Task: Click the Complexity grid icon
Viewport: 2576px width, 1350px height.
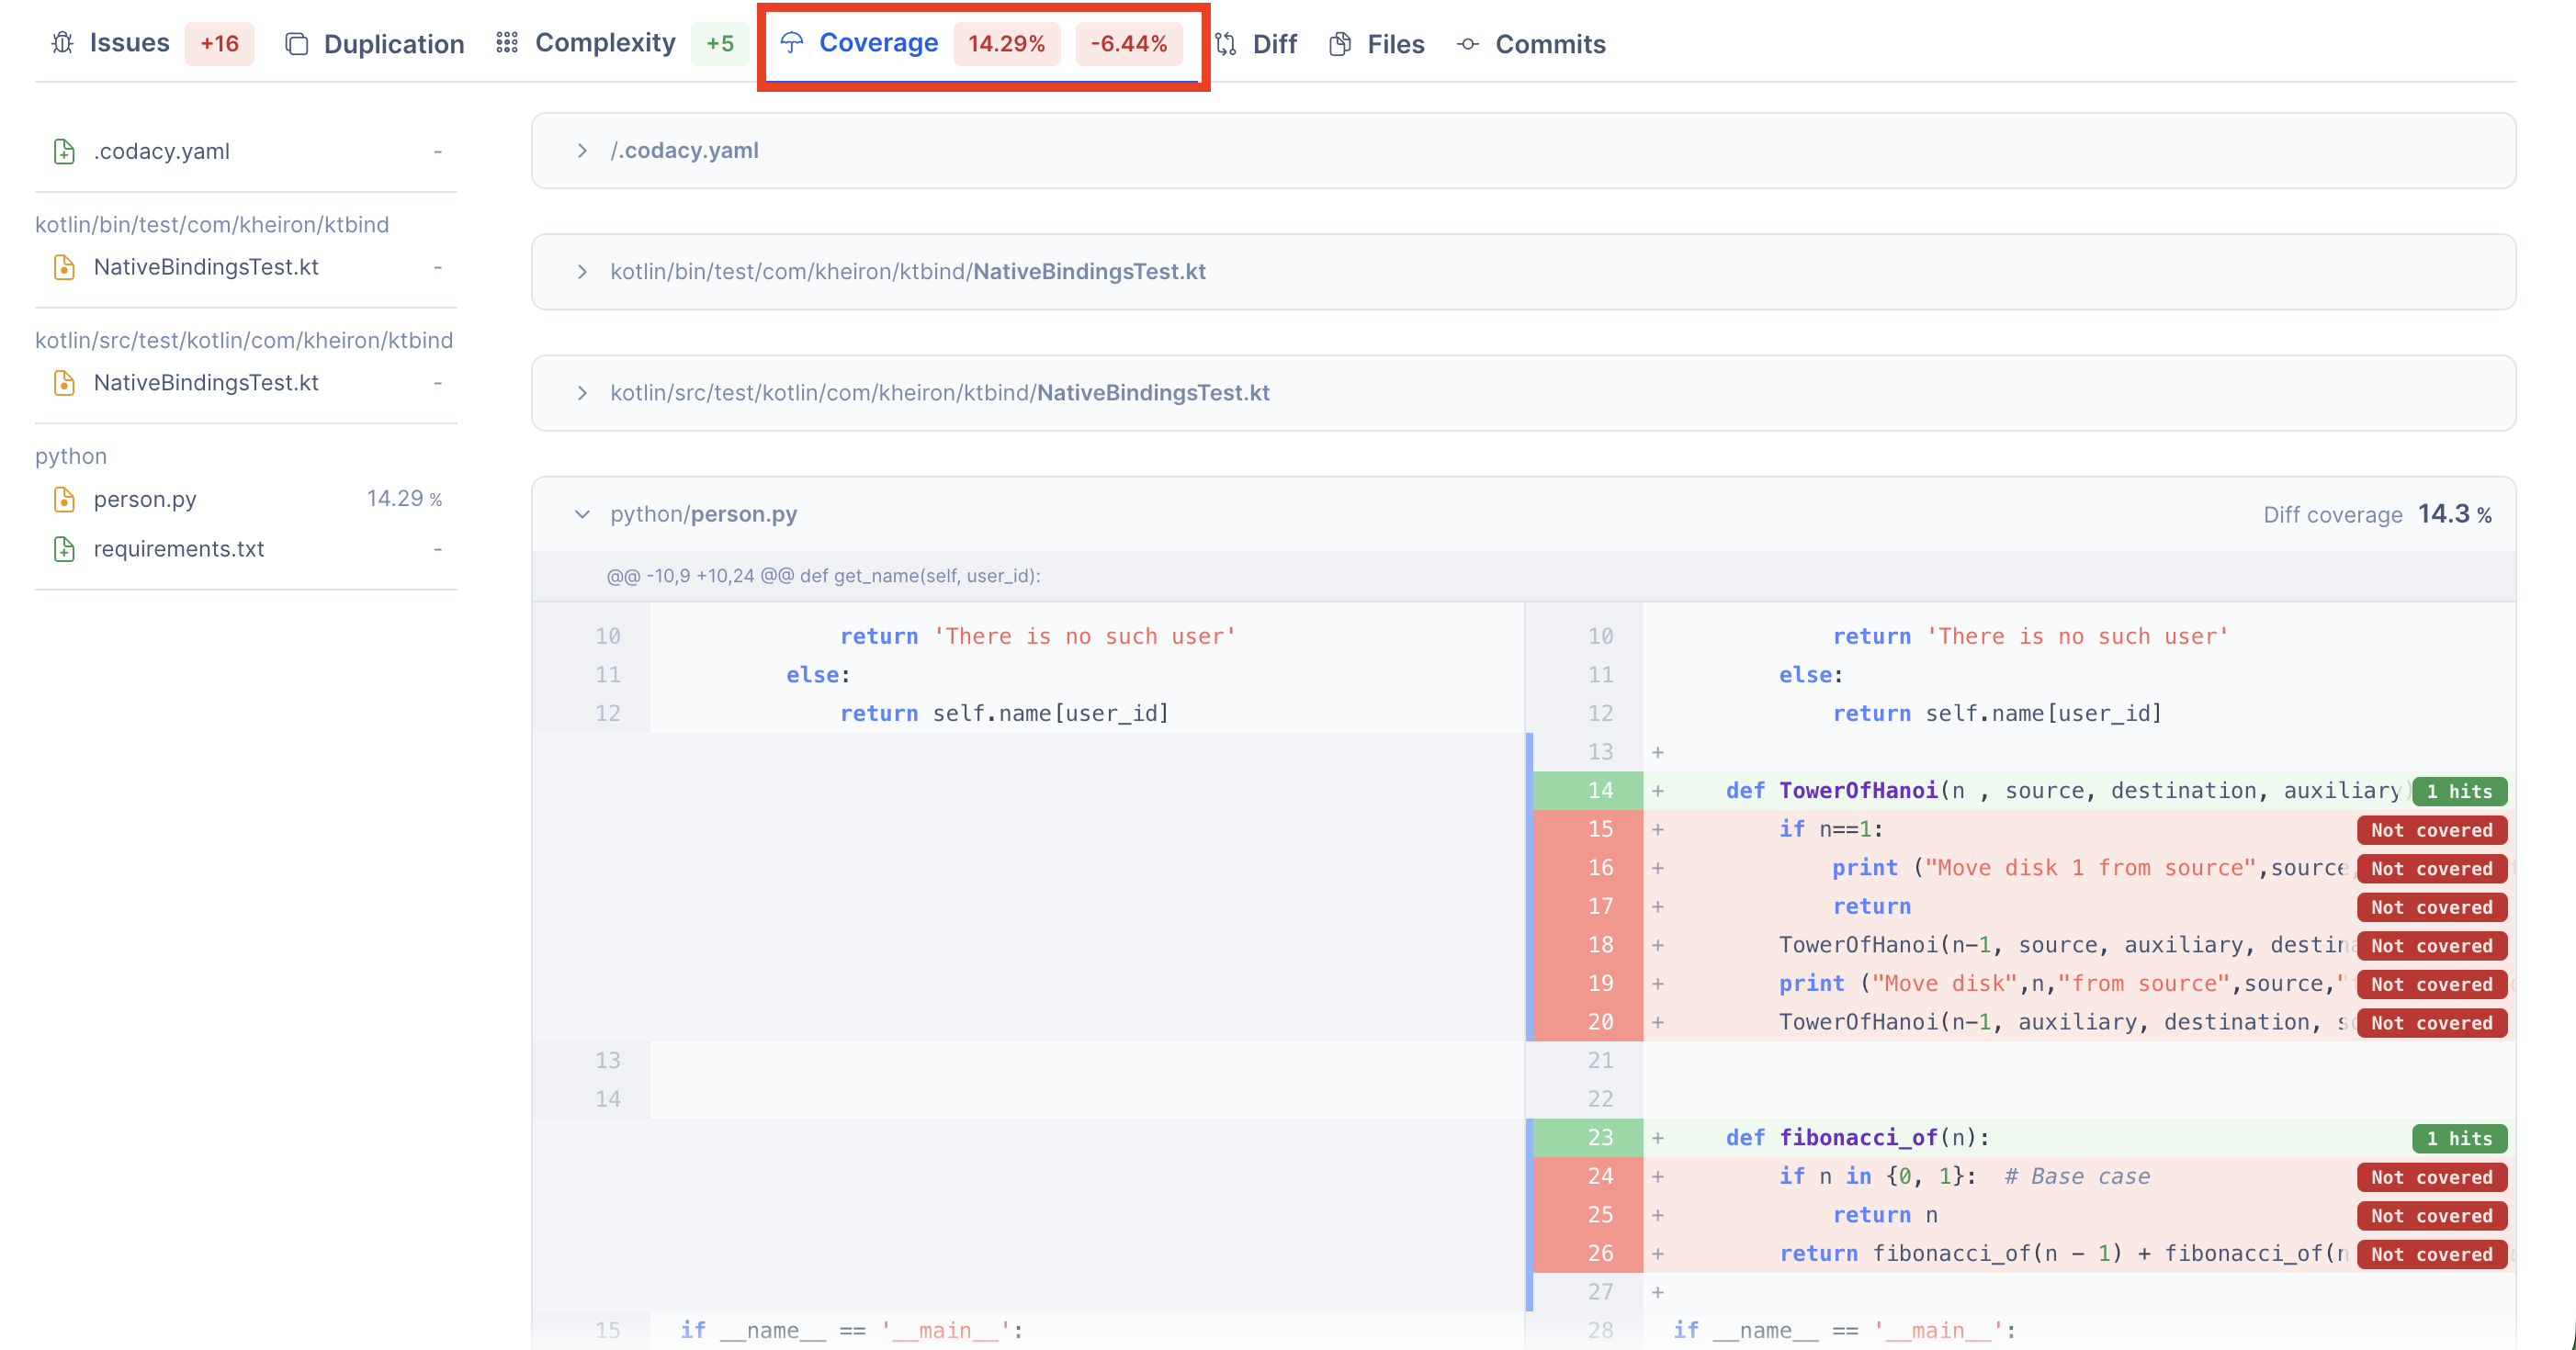Action: click(x=507, y=43)
